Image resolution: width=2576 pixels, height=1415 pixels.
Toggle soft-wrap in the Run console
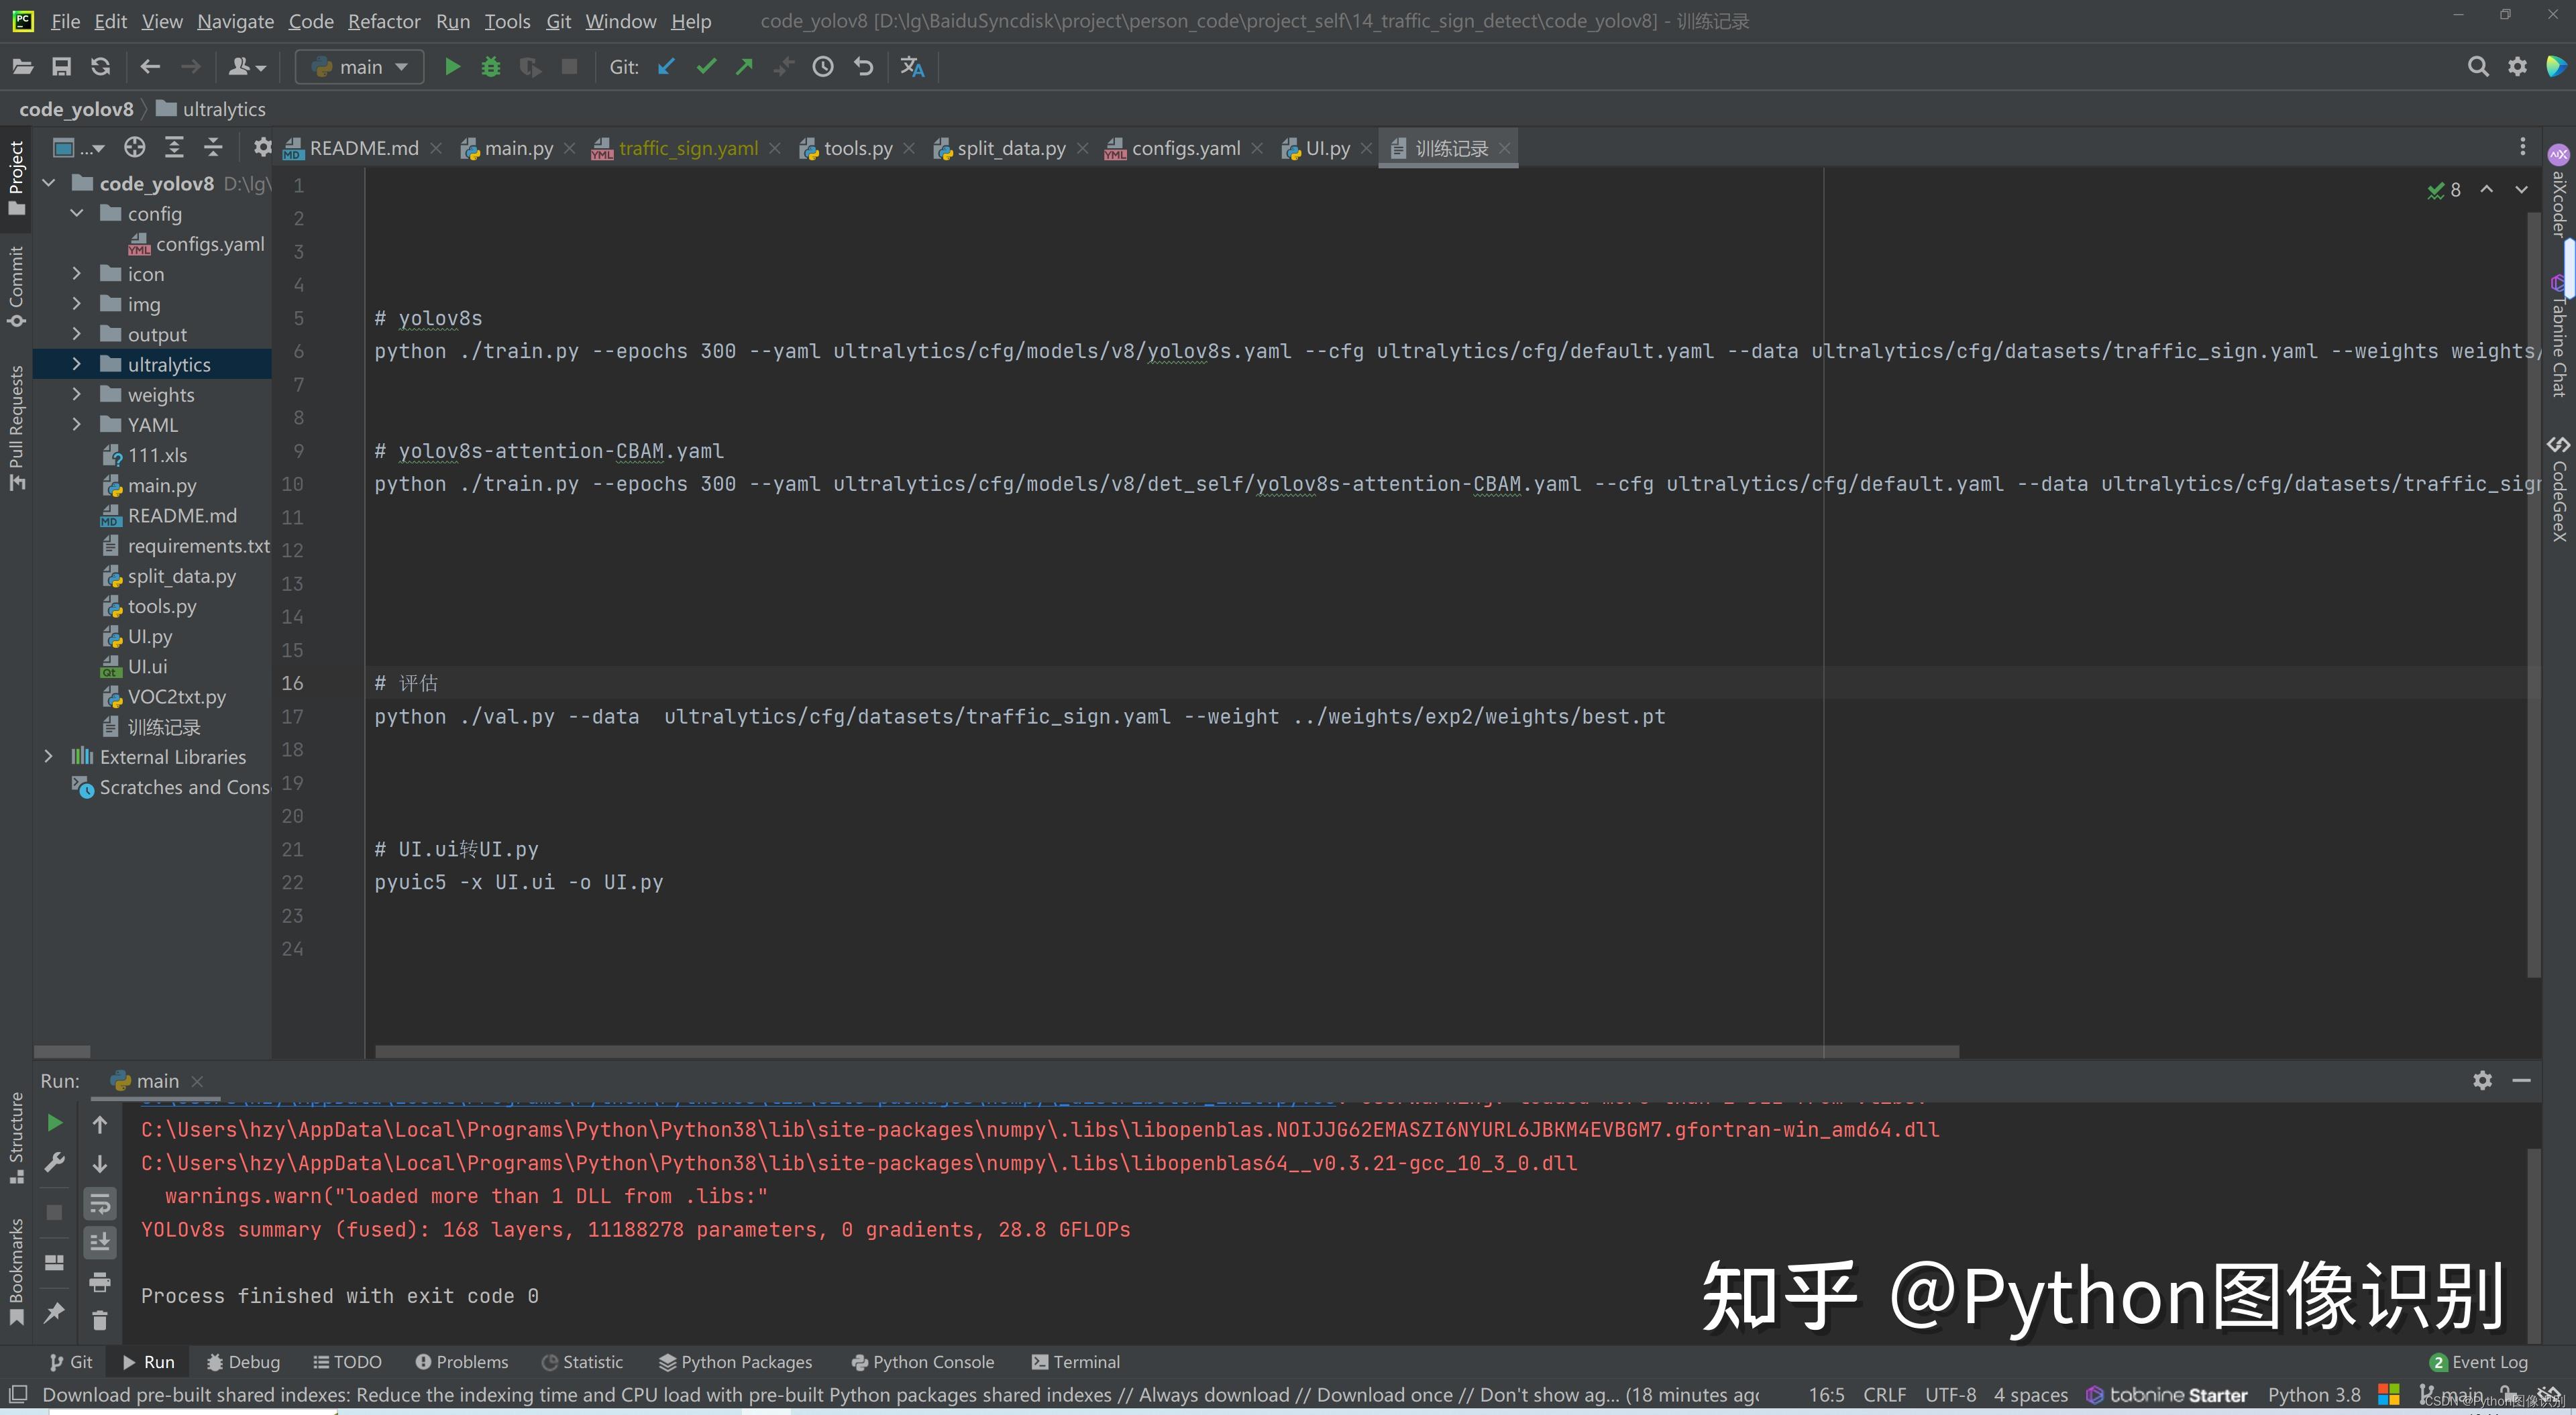click(x=100, y=1203)
